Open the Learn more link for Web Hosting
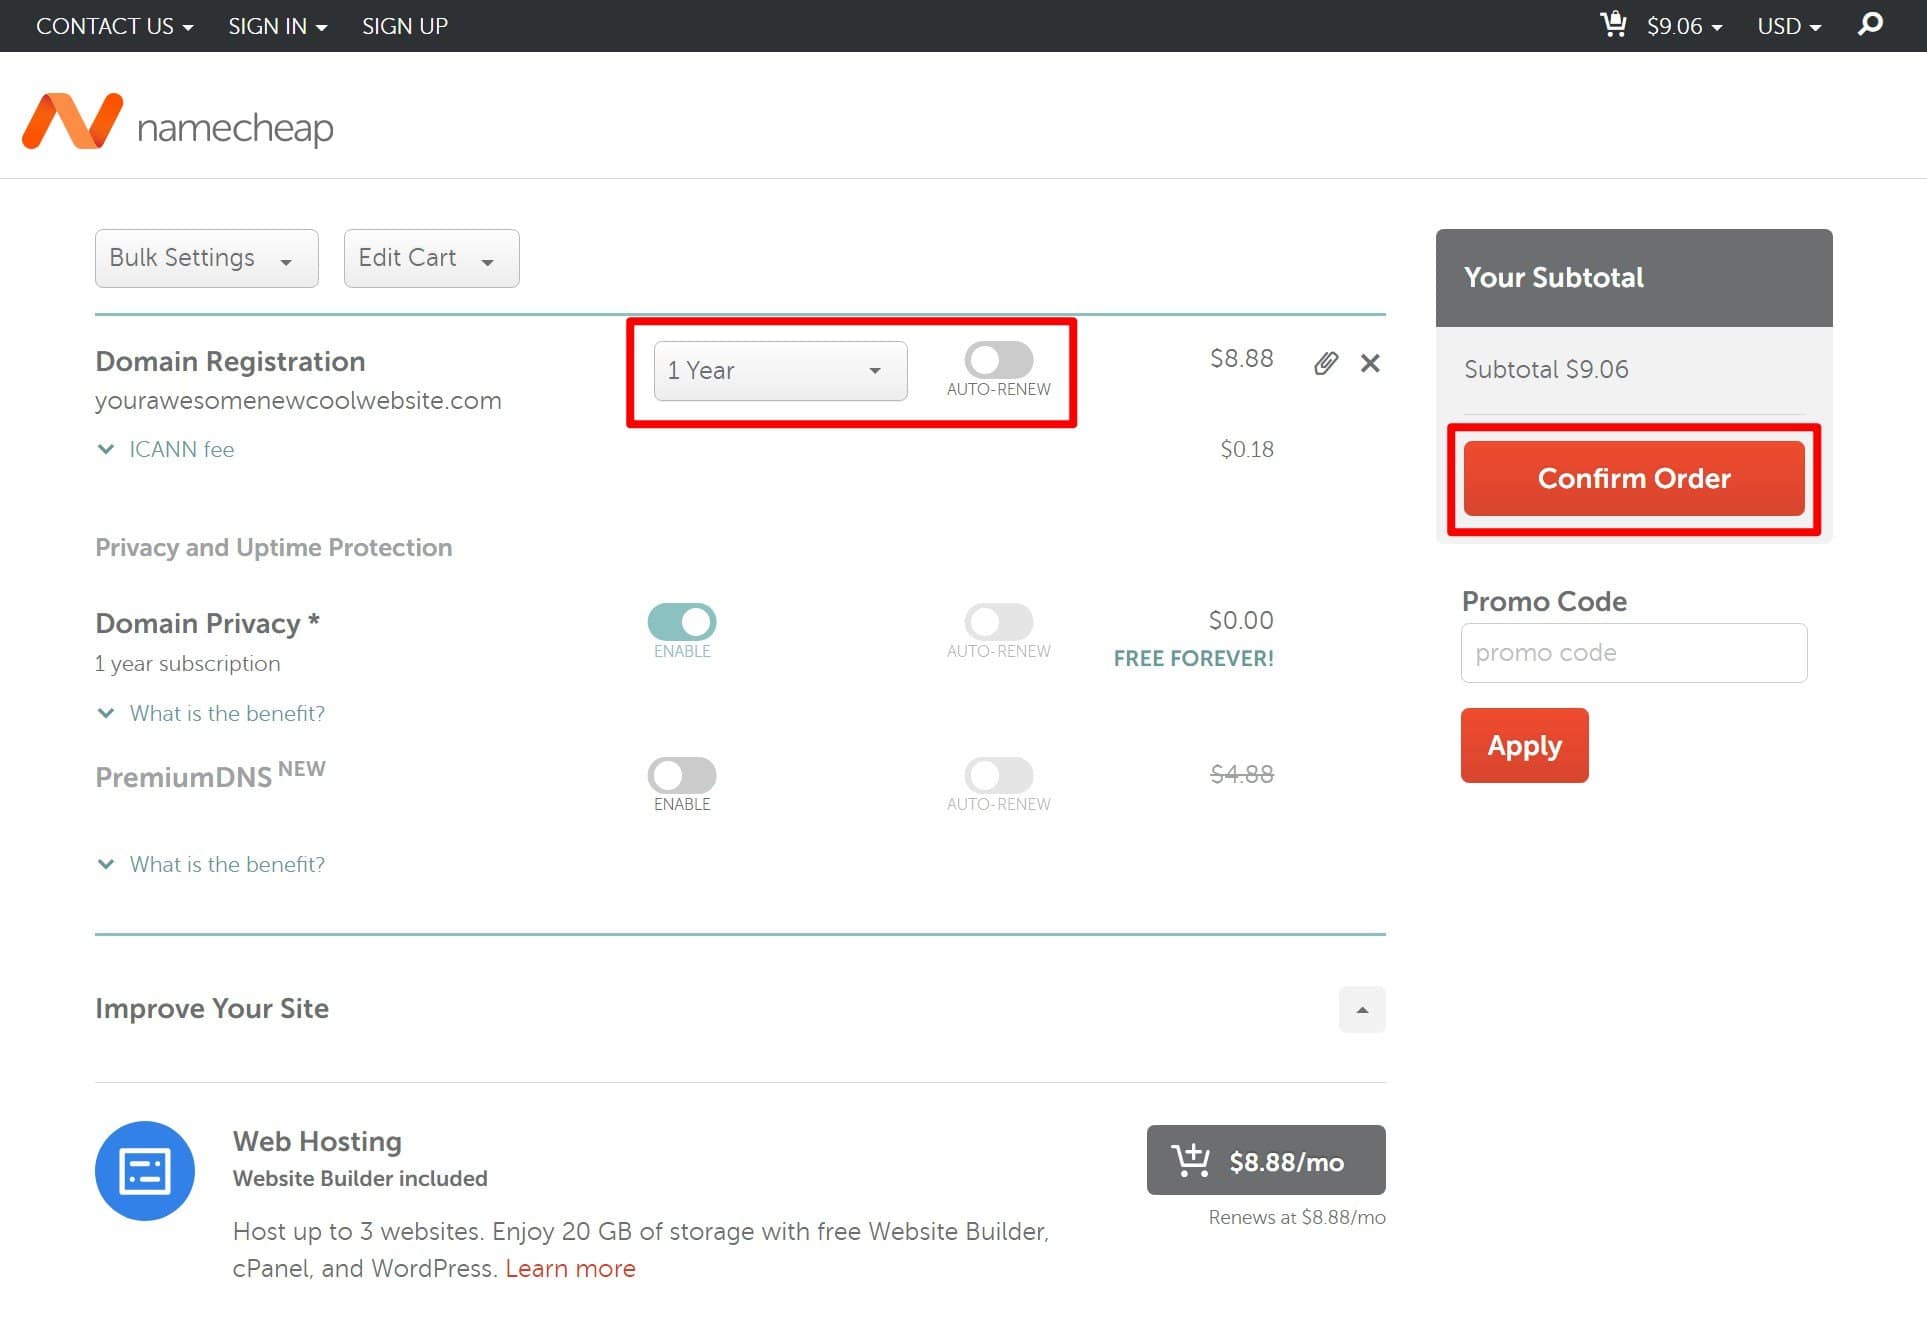The height and width of the screenshot is (1325, 1927). (x=570, y=1268)
